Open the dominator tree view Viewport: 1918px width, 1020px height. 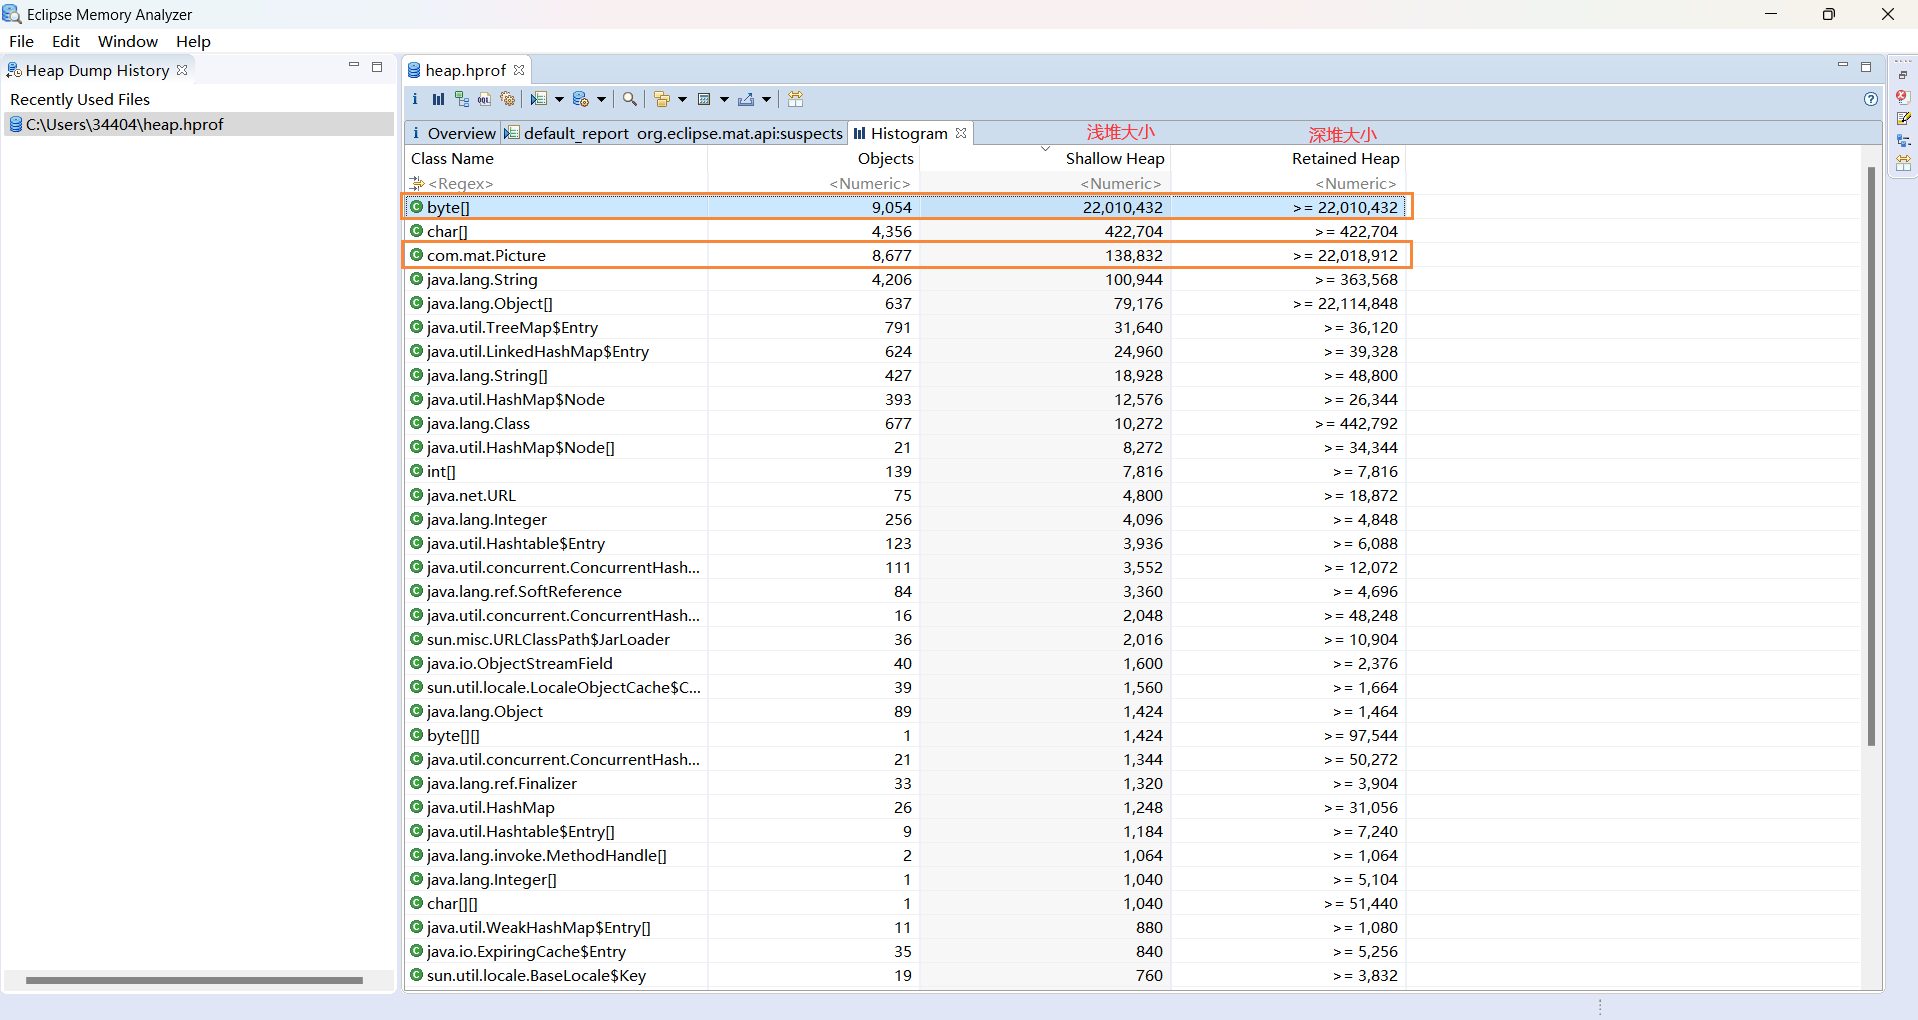click(461, 99)
